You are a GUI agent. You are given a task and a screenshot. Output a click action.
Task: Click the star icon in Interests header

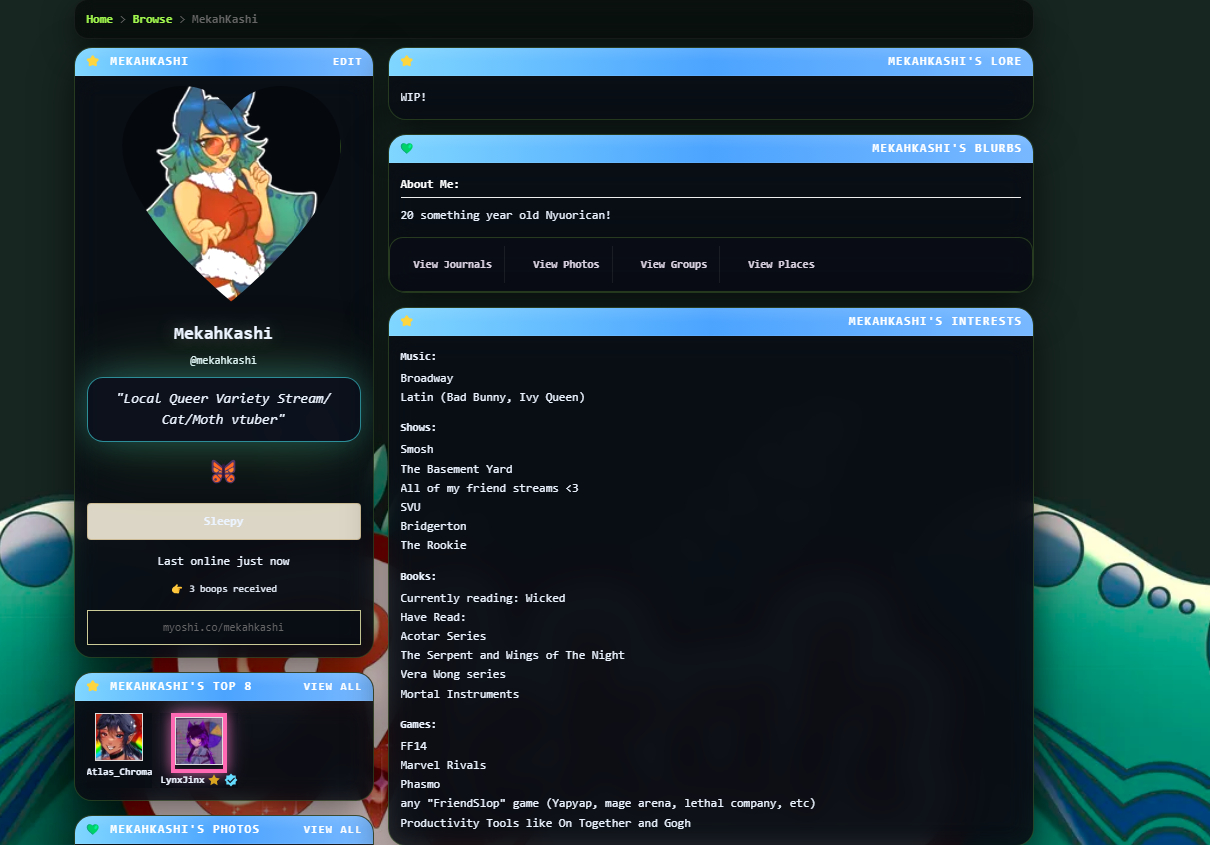click(407, 321)
